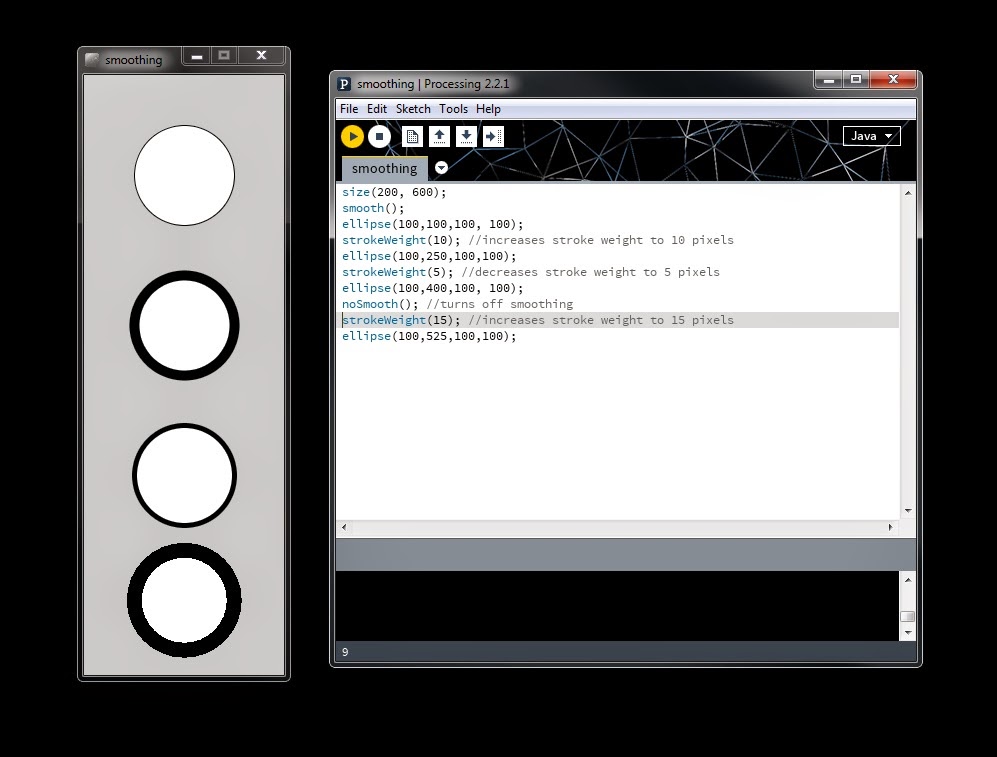
Task: Export the application with the arrow icon
Action: click(x=493, y=136)
